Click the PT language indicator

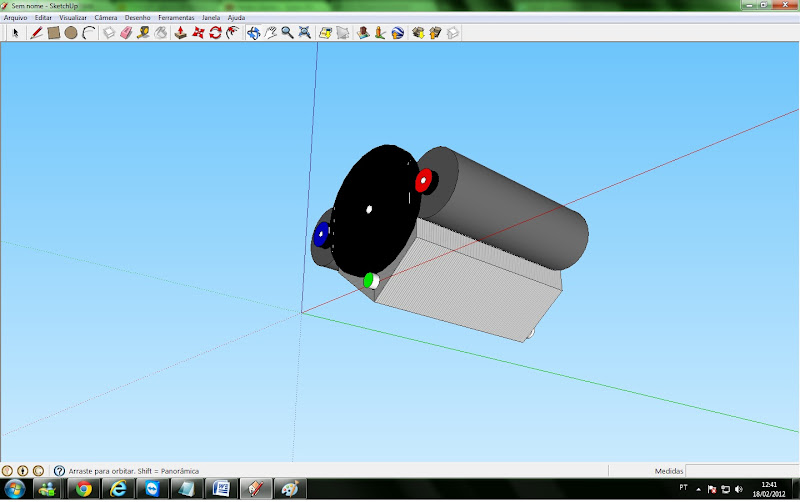click(684, 488)
